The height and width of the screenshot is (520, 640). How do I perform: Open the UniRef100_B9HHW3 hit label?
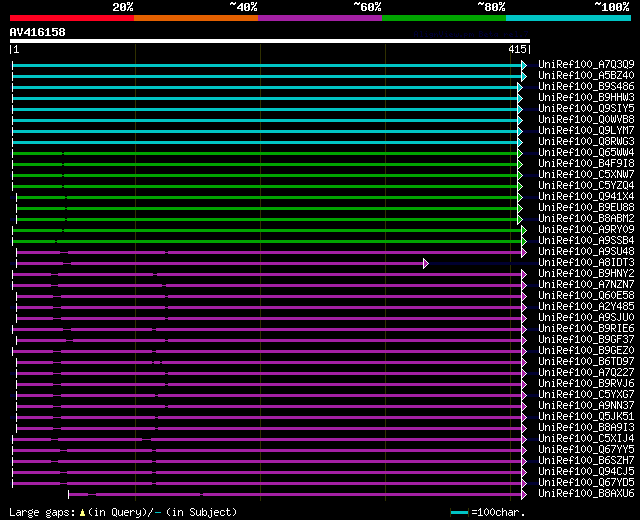coord(586,98)
